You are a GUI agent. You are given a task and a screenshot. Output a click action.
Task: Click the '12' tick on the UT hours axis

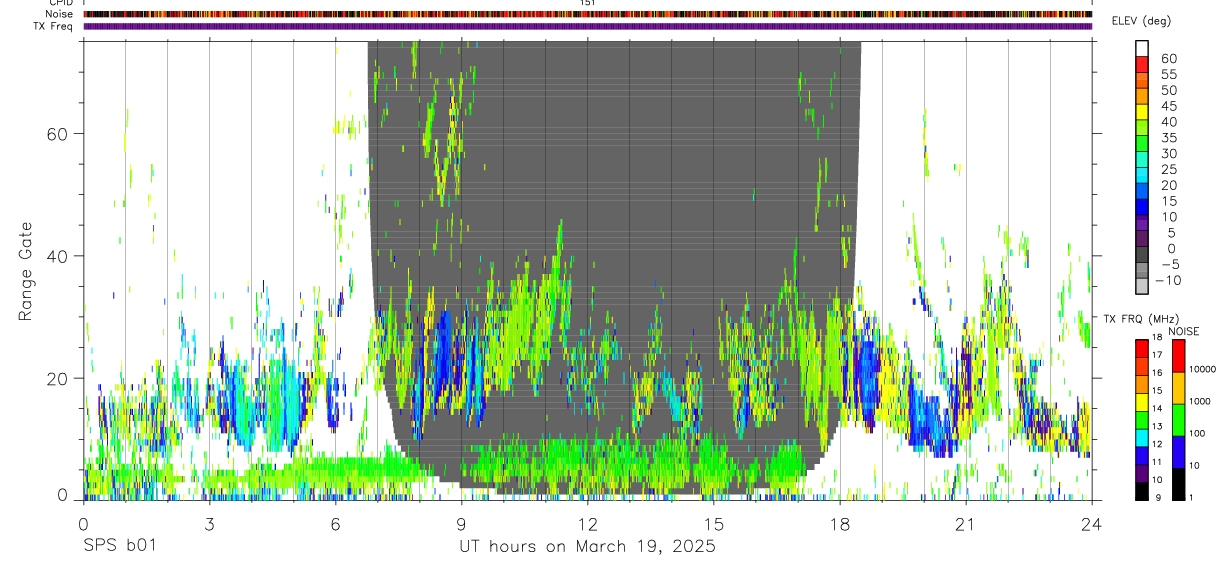tap(587, 523)
